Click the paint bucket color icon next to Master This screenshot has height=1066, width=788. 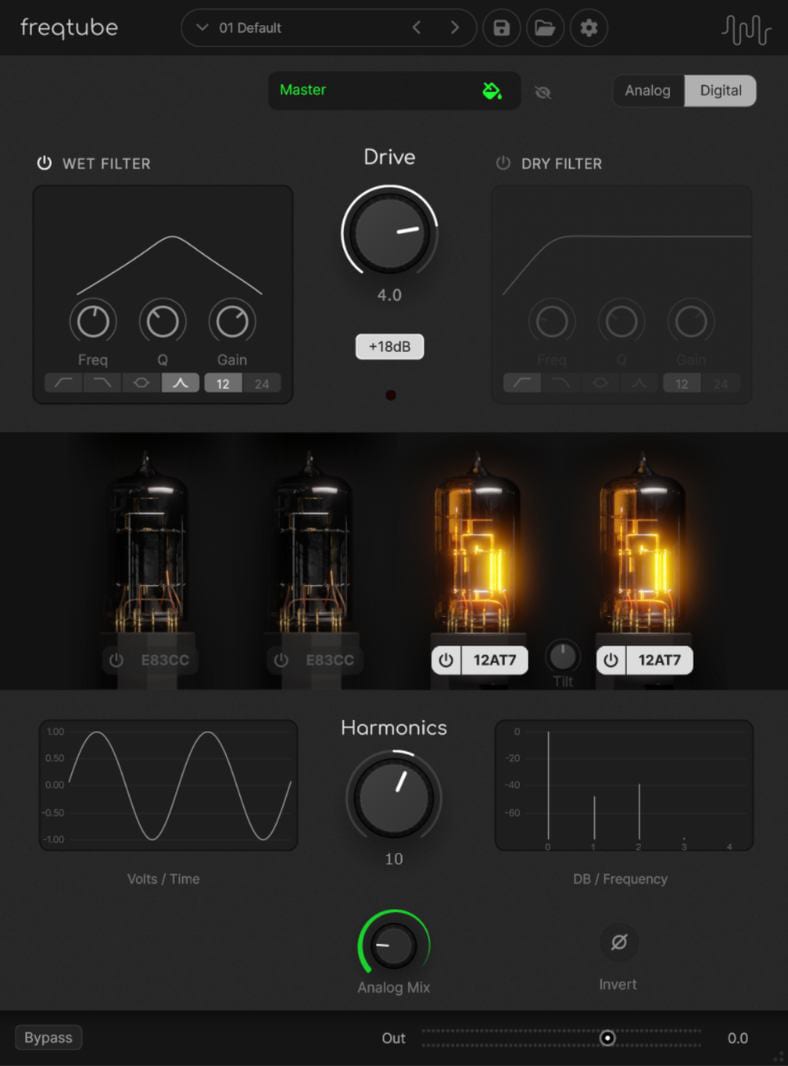point(491,91)
